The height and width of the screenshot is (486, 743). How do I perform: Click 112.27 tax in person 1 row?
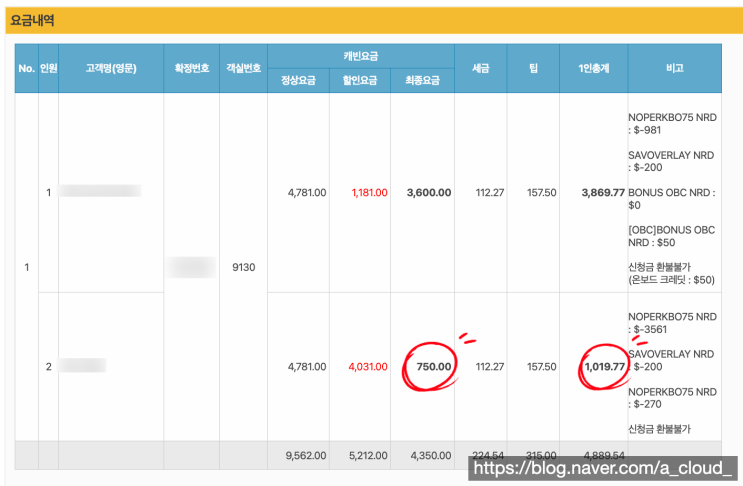[x=490, y=192]
